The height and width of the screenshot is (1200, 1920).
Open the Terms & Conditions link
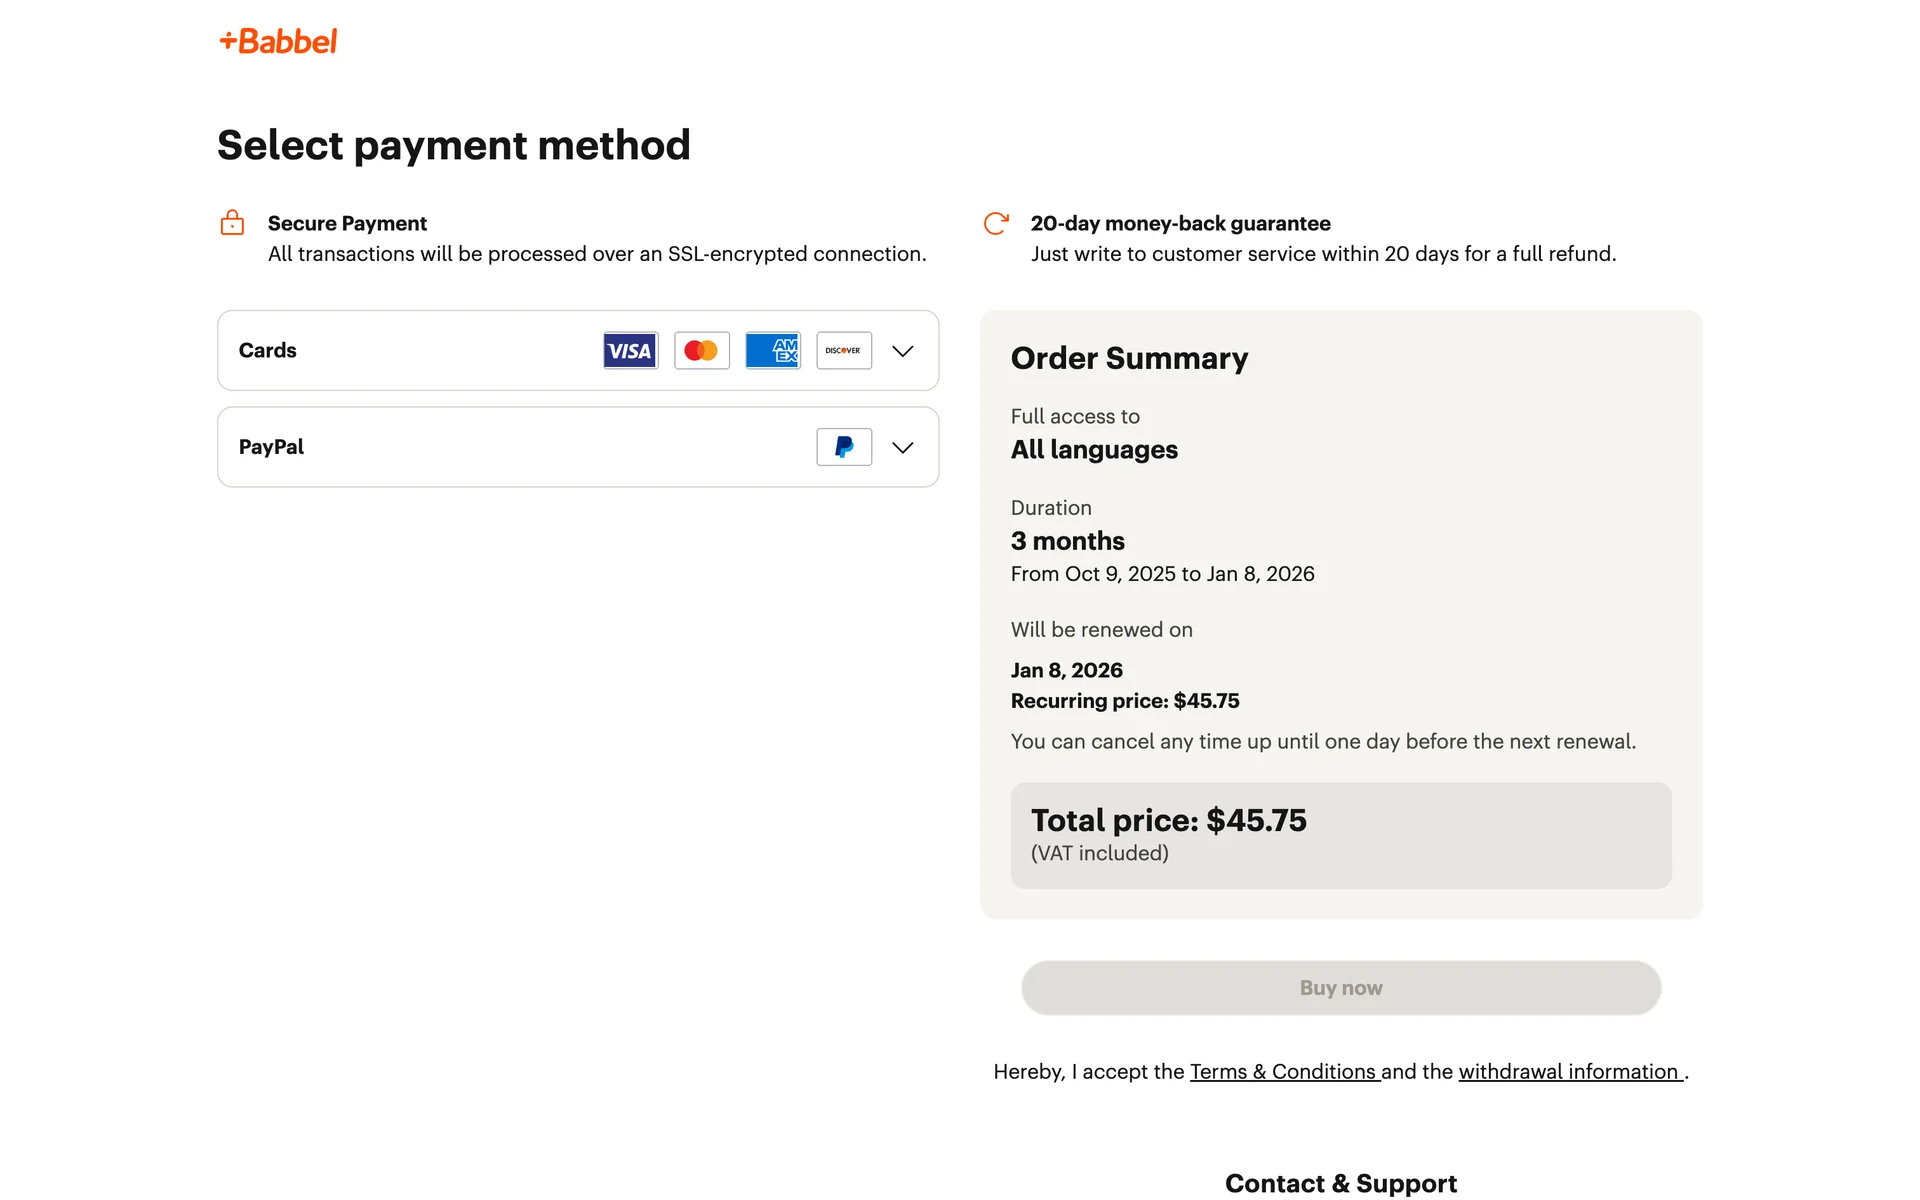point(1283,1072)
